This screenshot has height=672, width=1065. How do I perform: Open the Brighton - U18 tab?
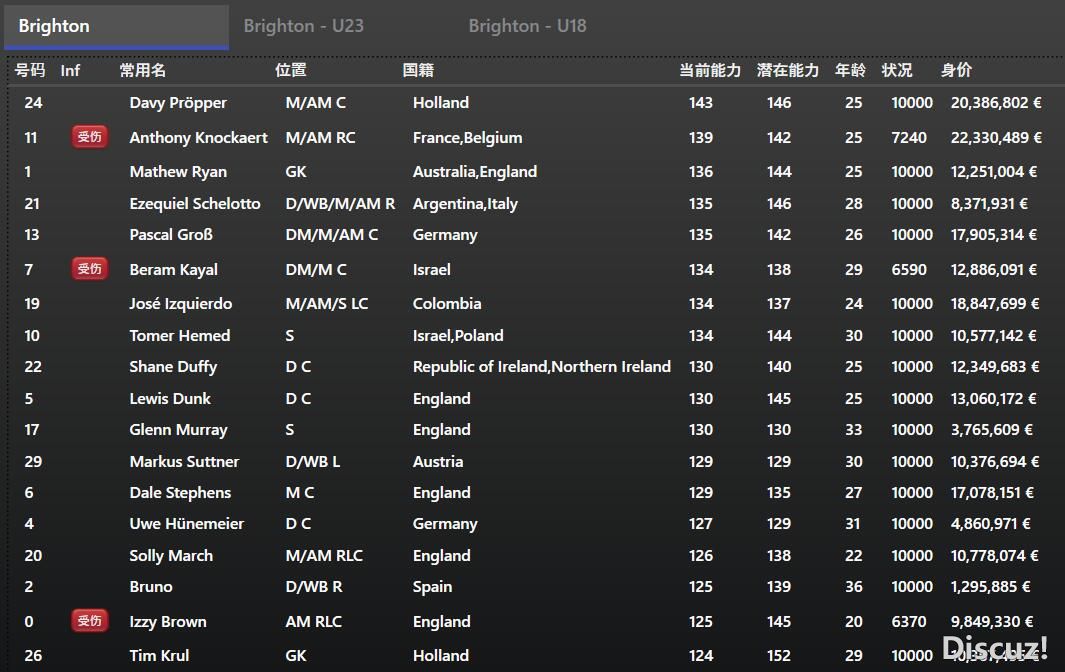(527, 26)
